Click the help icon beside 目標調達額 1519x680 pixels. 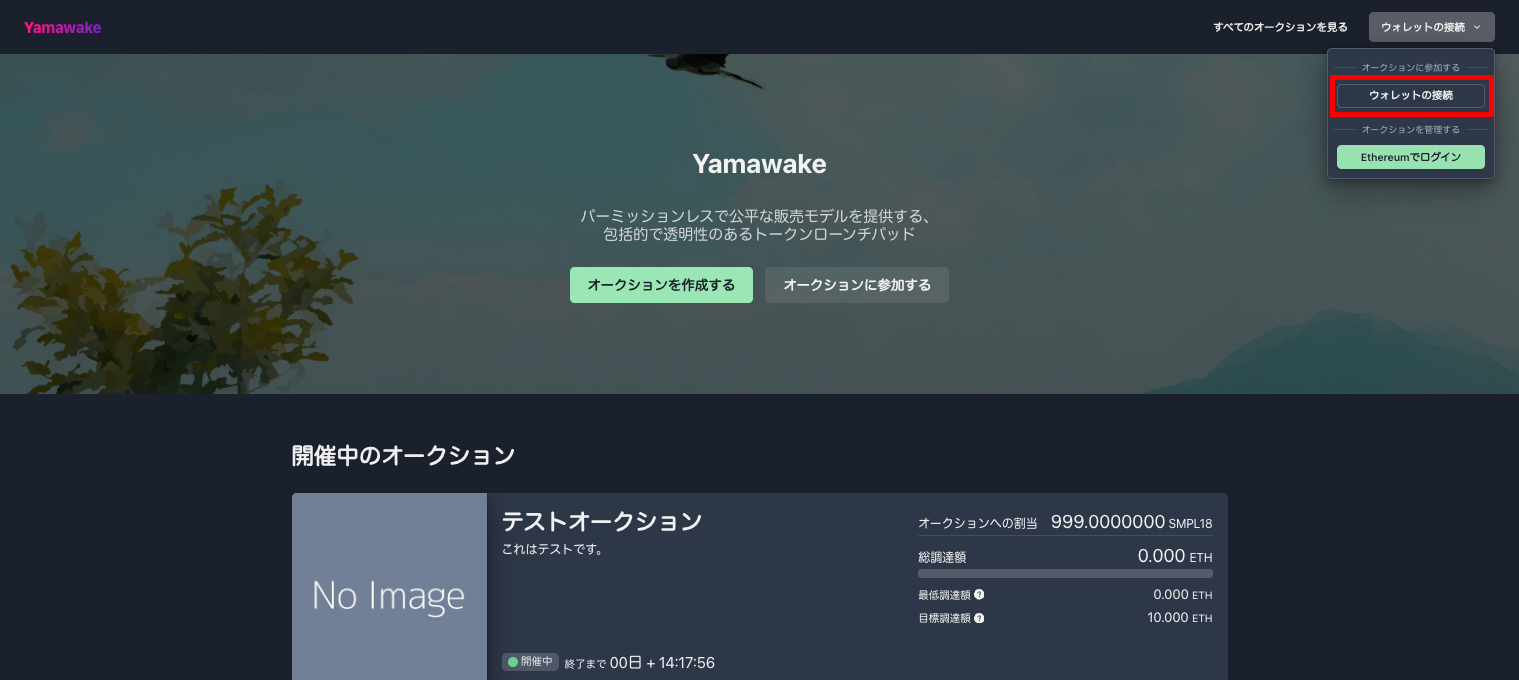[x=979, y=618]
